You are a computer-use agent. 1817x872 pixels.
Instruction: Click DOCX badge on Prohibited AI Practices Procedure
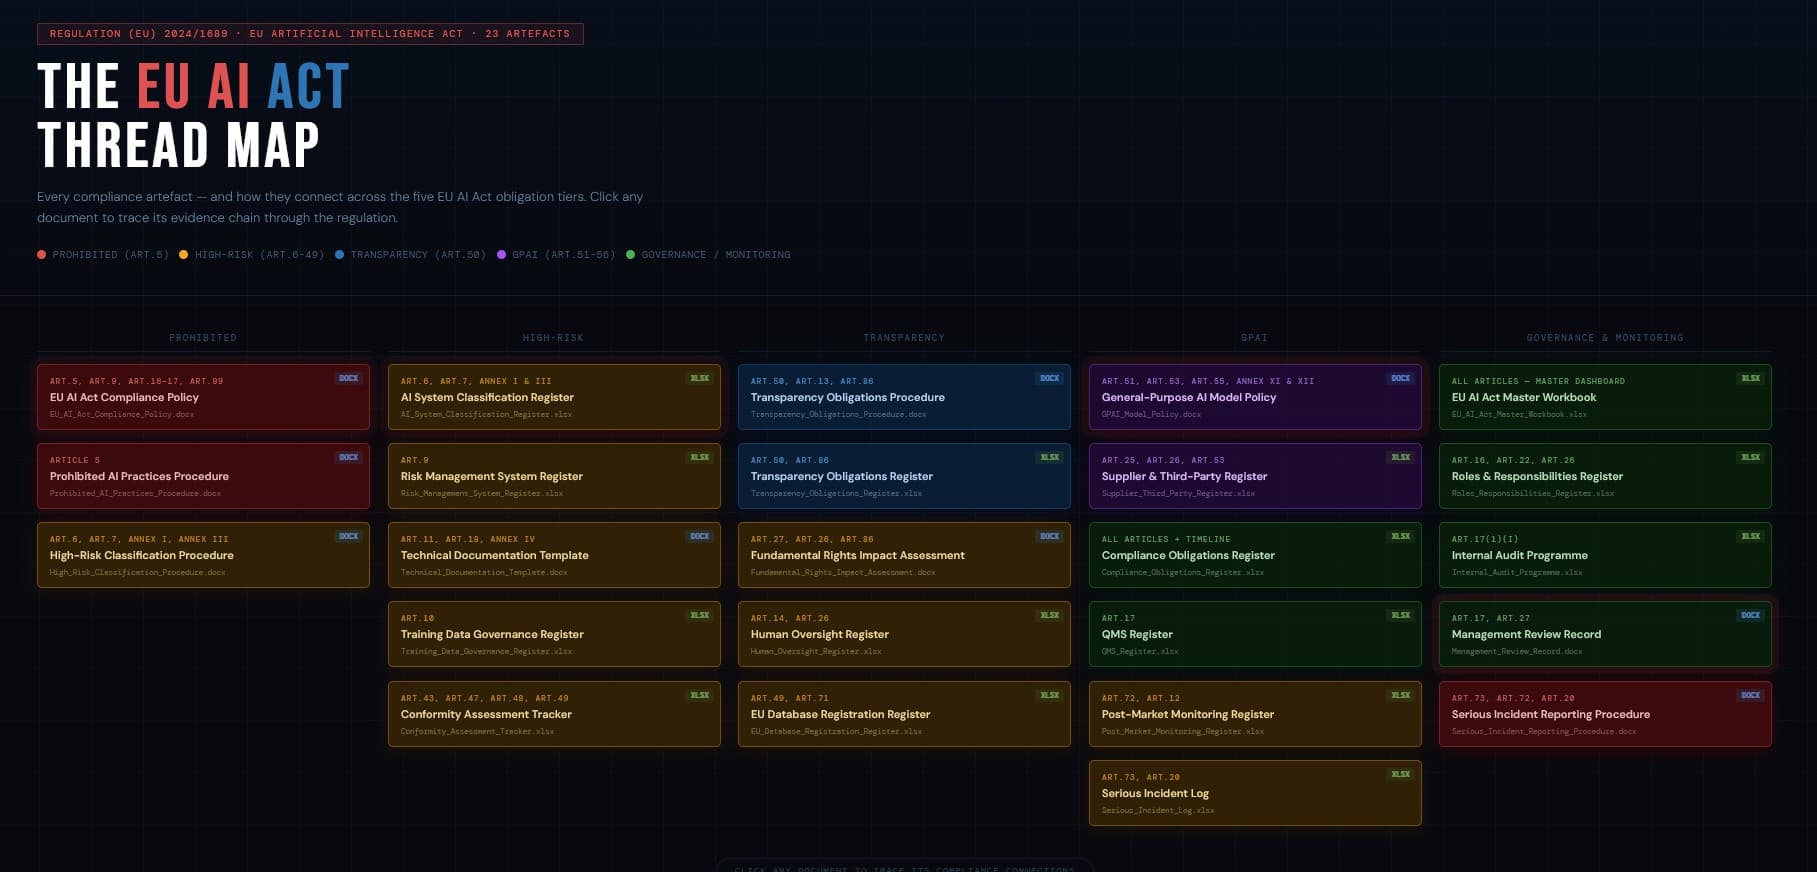(x=349, y=457)
